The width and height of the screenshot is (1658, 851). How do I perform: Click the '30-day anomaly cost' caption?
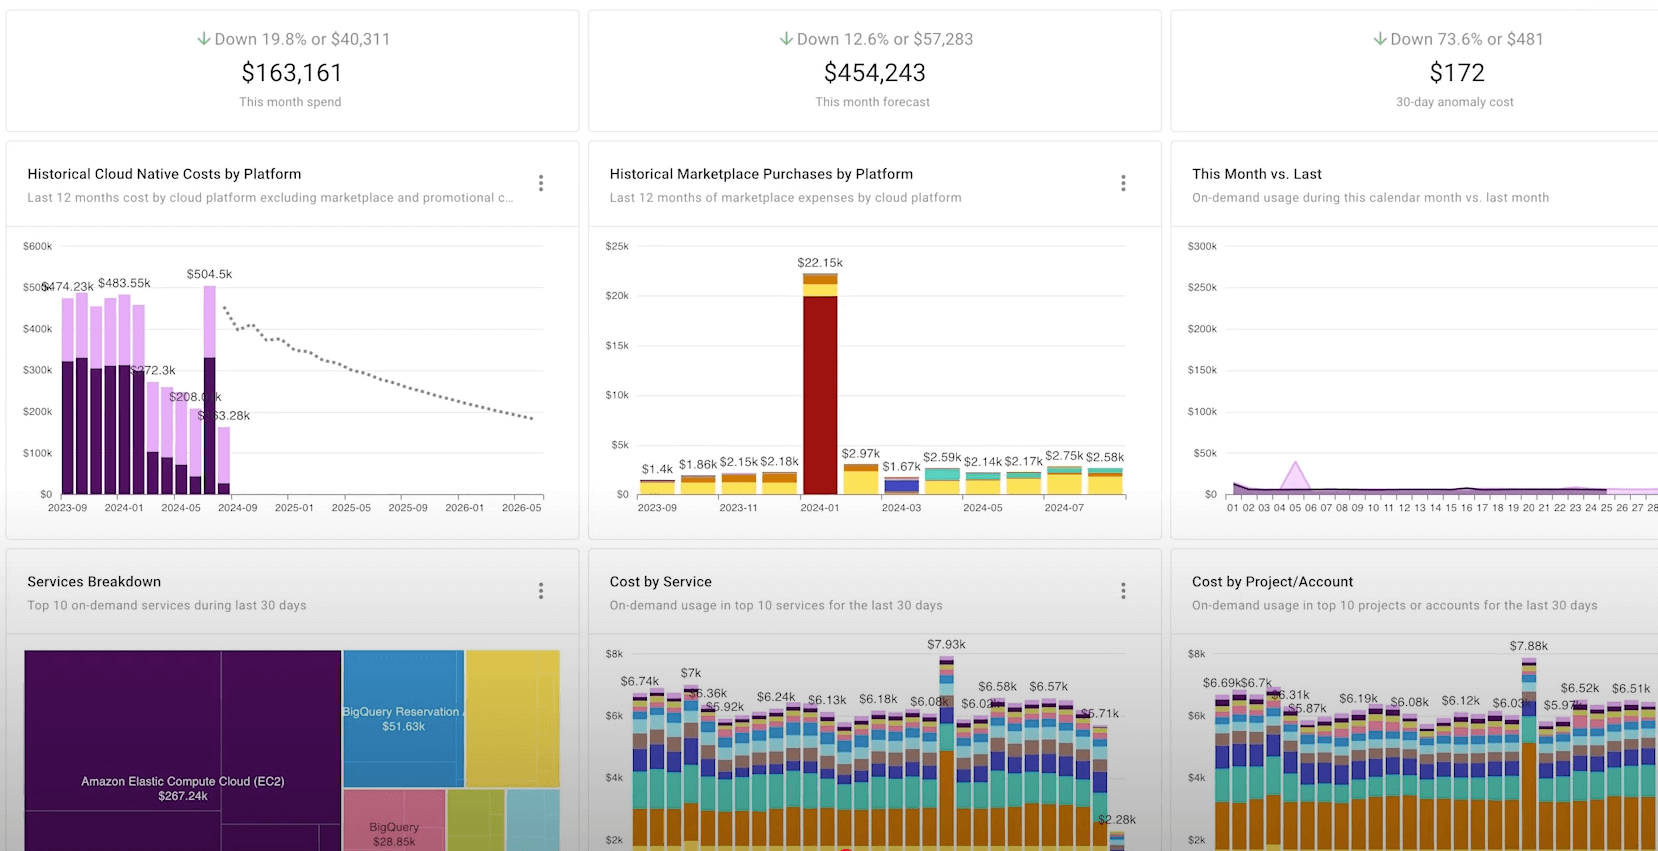[1455, 102]
